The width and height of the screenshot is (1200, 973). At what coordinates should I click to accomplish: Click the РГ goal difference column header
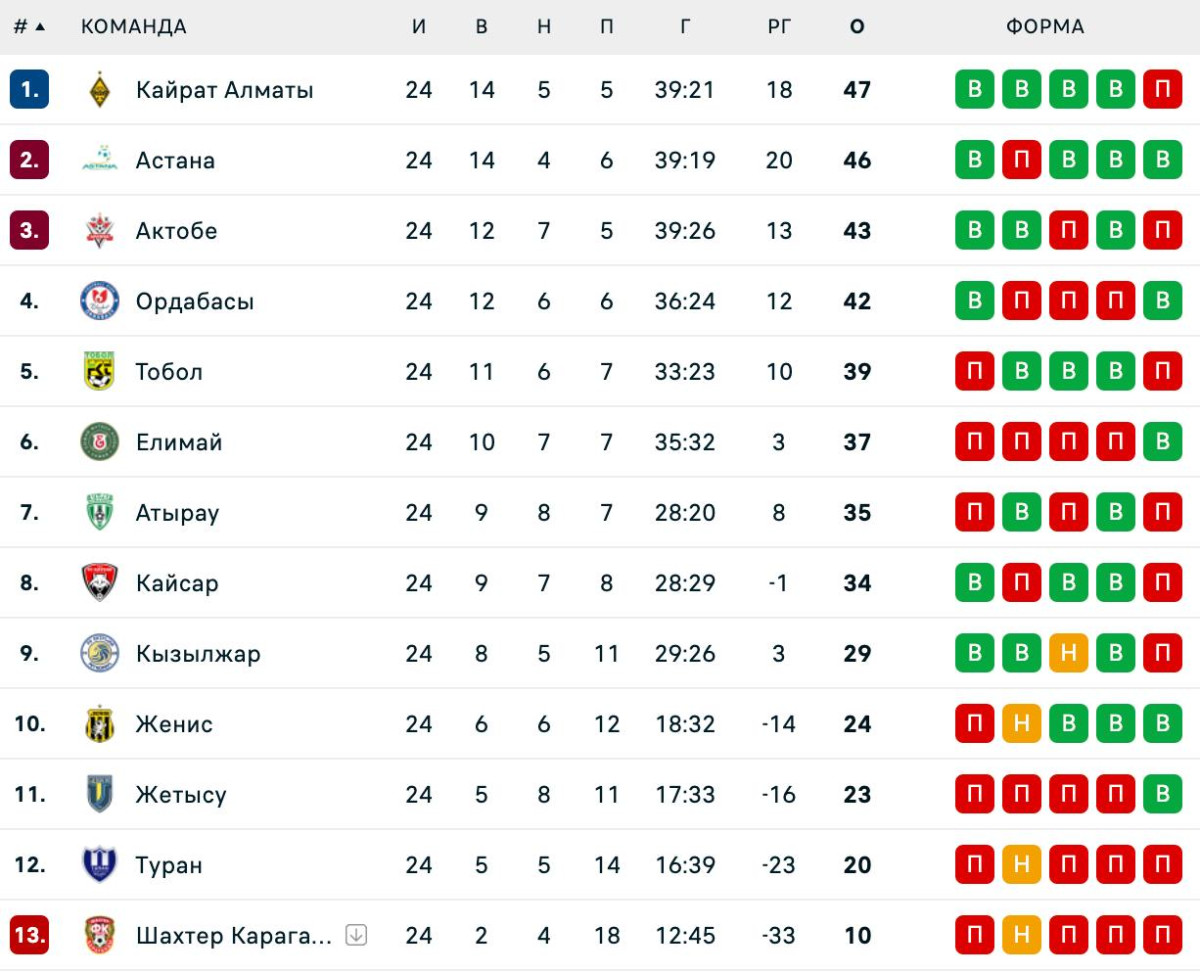point(779,27)
